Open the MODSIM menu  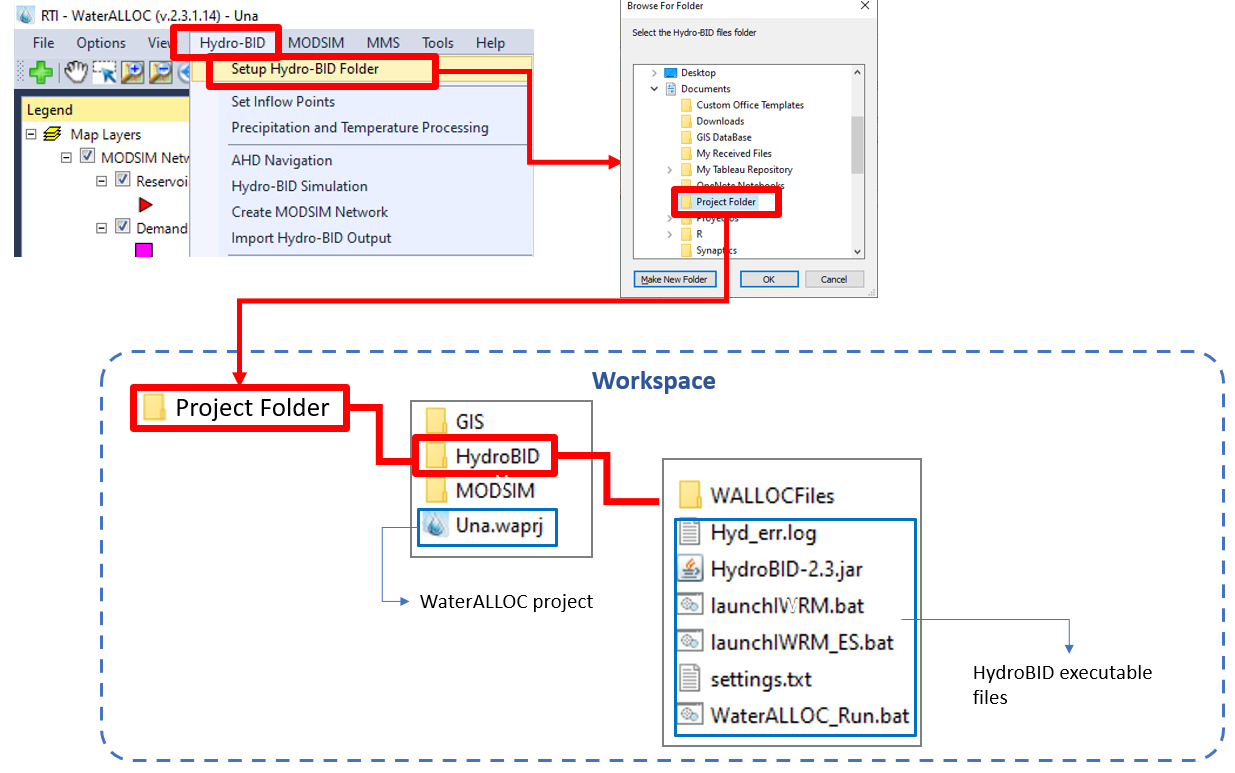pos(314,43)
